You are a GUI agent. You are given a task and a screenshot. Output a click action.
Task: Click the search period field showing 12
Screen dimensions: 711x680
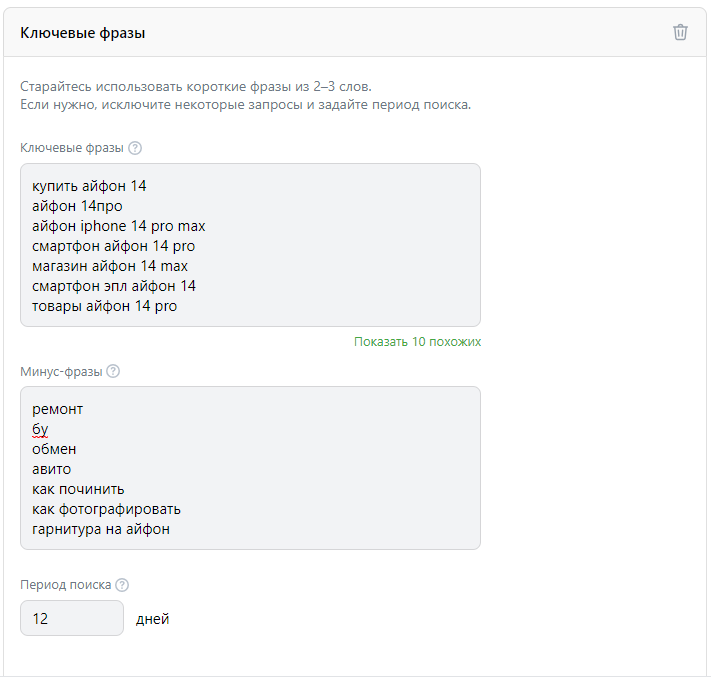pyautogui.click(x=72, y=618)
